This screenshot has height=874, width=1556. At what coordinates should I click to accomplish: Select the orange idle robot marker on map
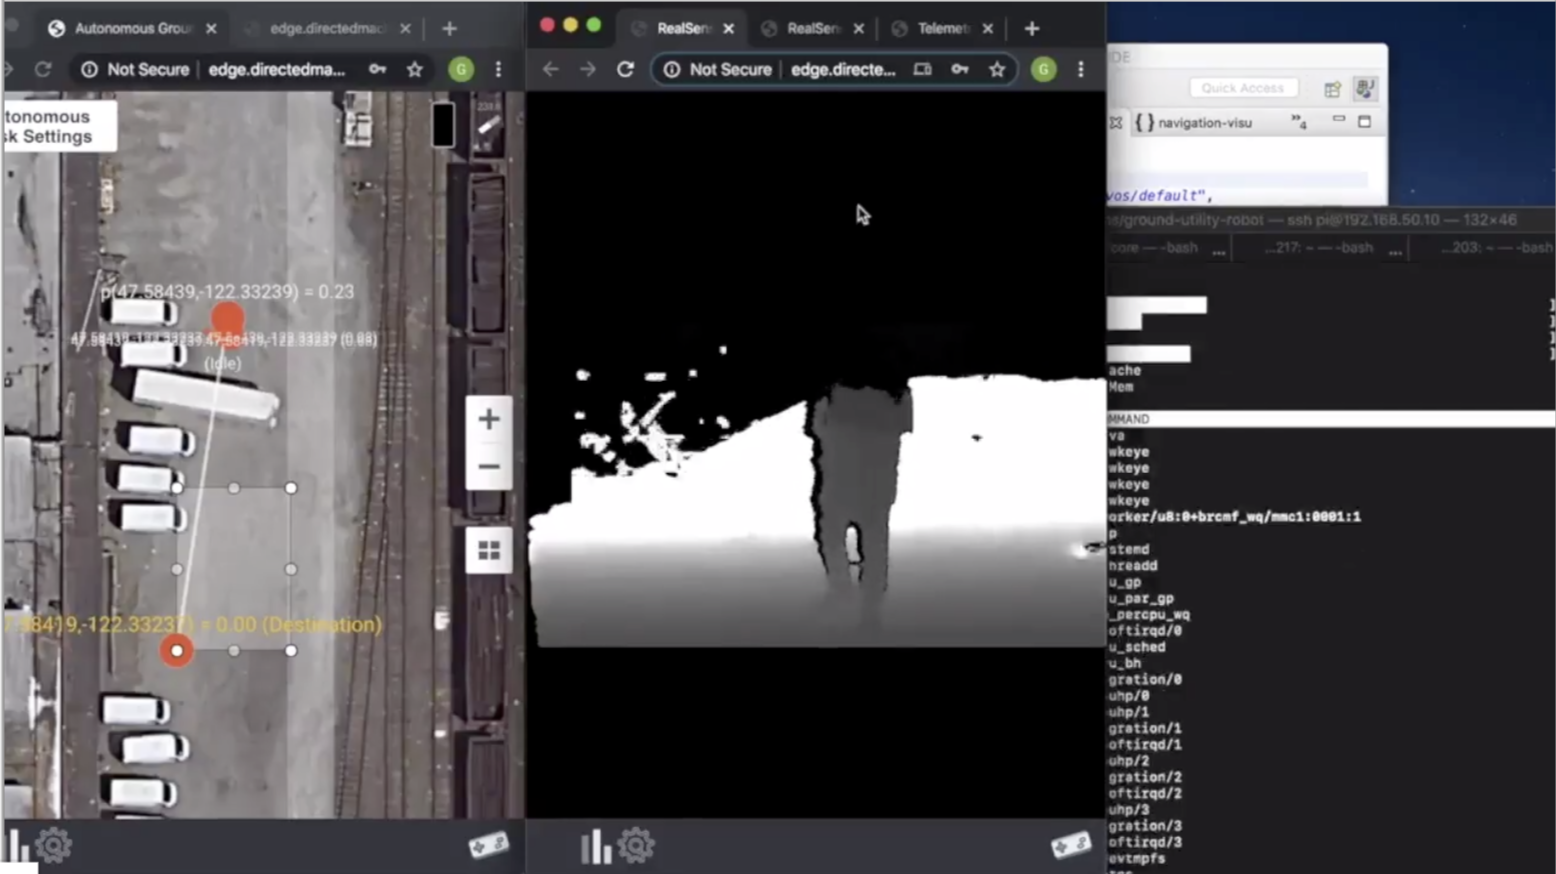pyautogui.click(x=228, y=319)
